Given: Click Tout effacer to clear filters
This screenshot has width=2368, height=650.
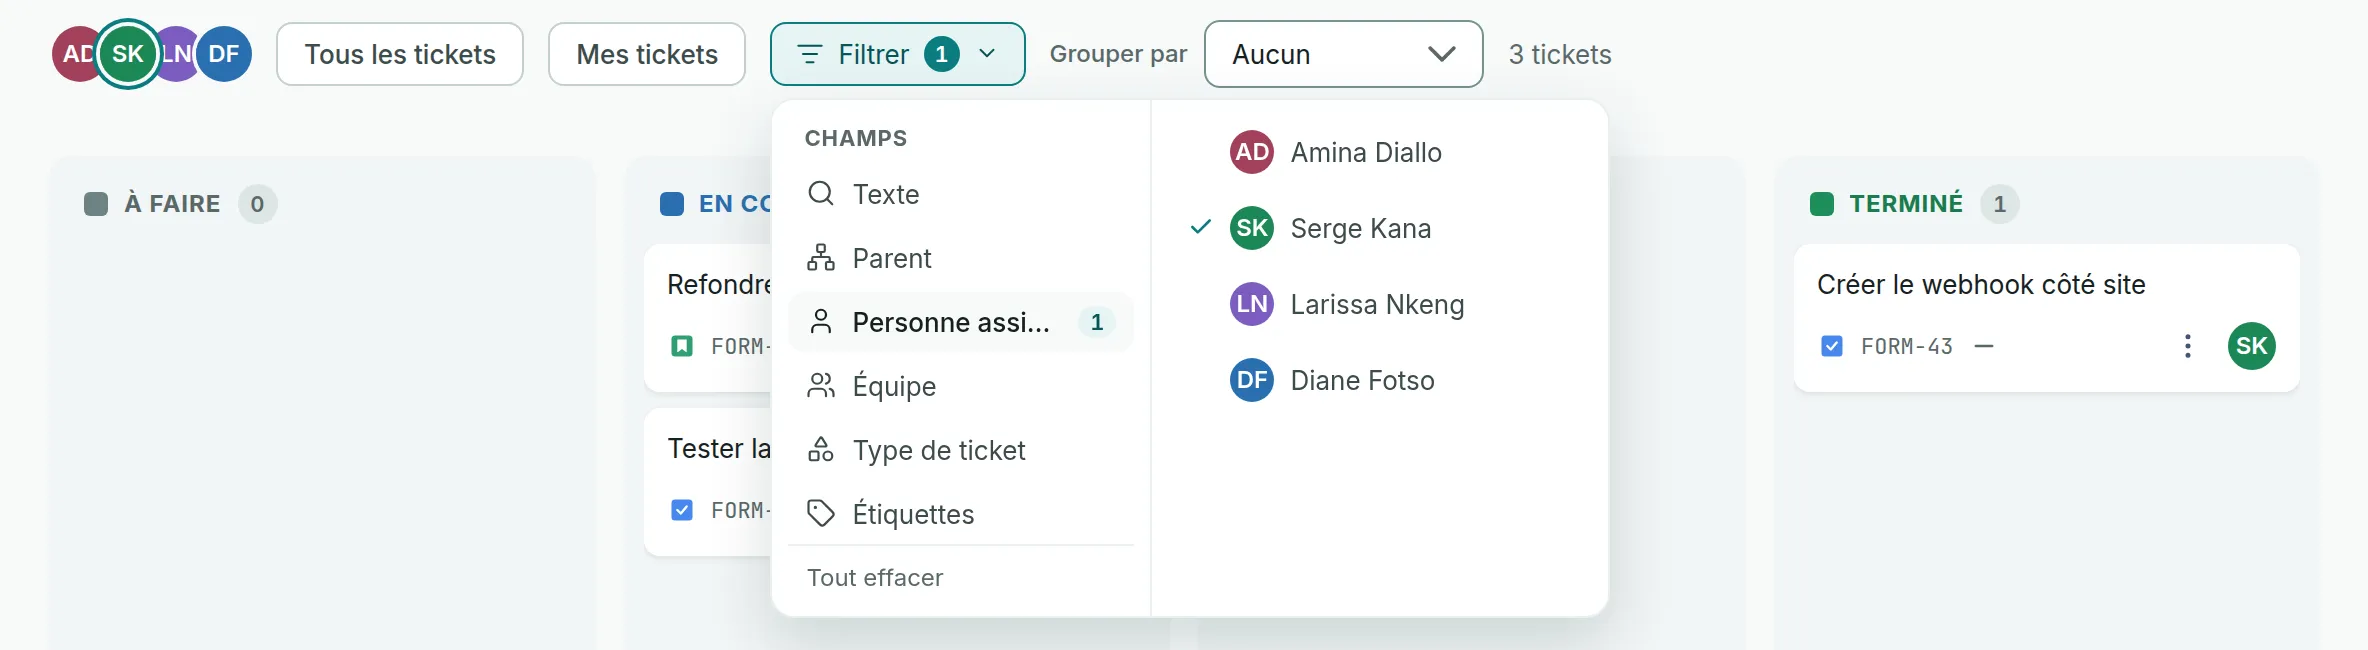Looking at the screenshot, I should pos(875,578).
